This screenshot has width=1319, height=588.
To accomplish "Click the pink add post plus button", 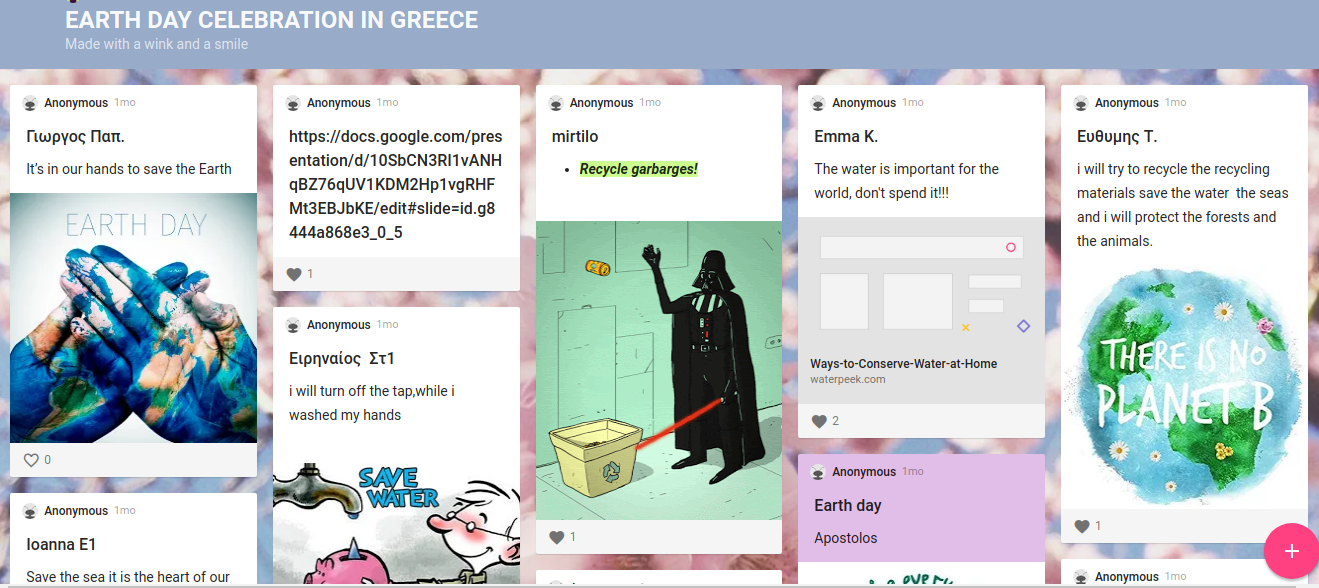I will tap(1291, 551).
